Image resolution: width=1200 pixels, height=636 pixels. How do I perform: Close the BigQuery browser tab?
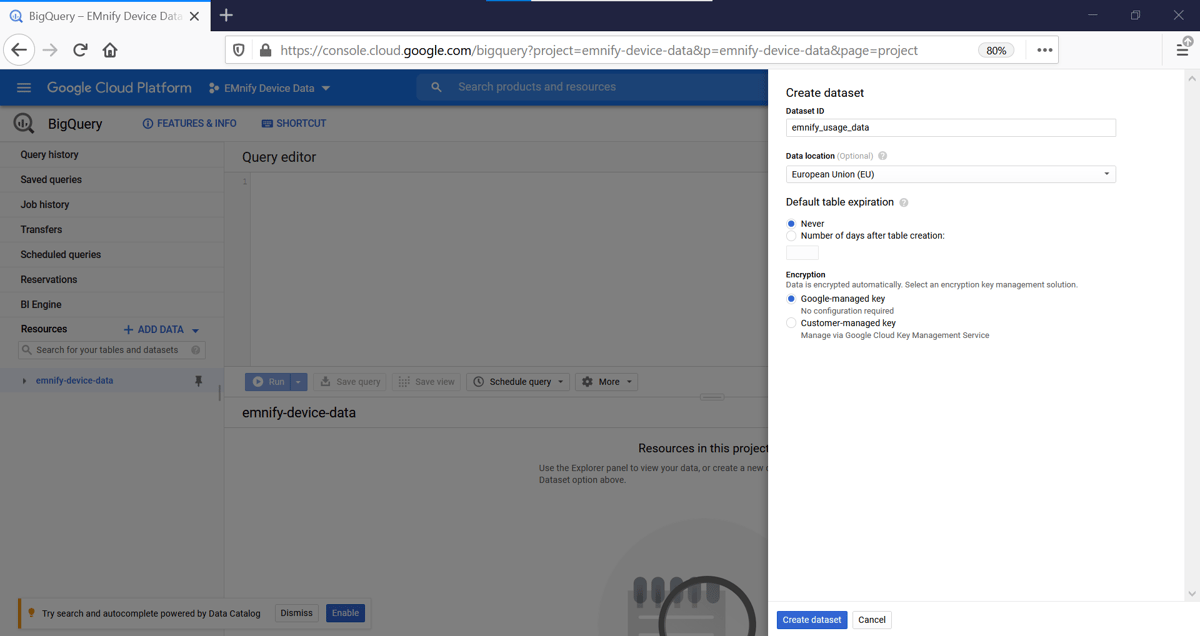pyautogui.click(x=194, y=16)
